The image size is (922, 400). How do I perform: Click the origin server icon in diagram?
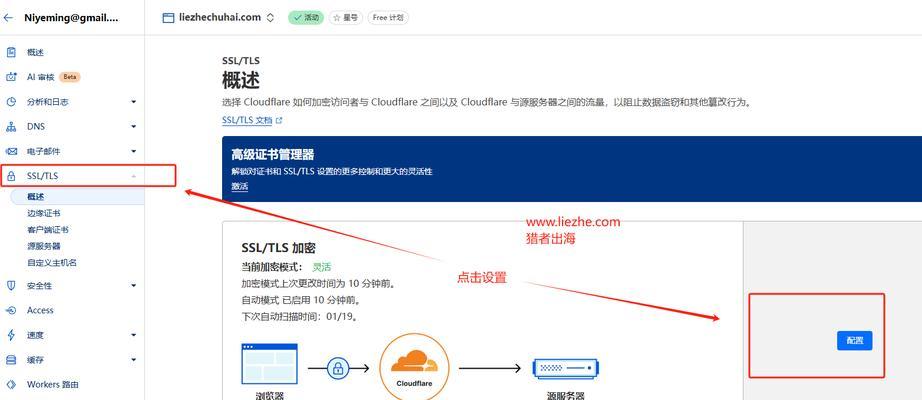pos(565,369)
